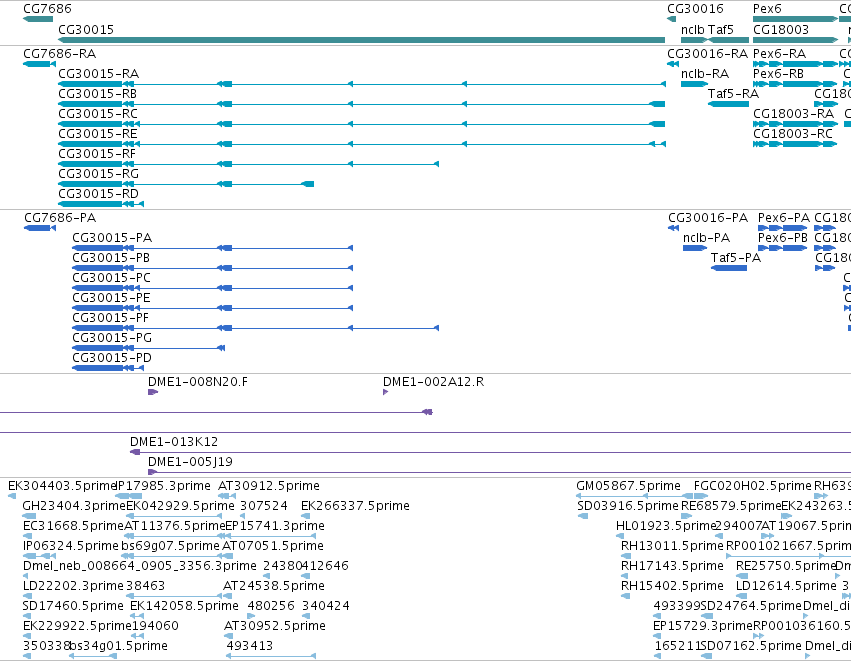Click EST IP06324.5prime
This screenshot has width=851, height=661.
[71, 546]
